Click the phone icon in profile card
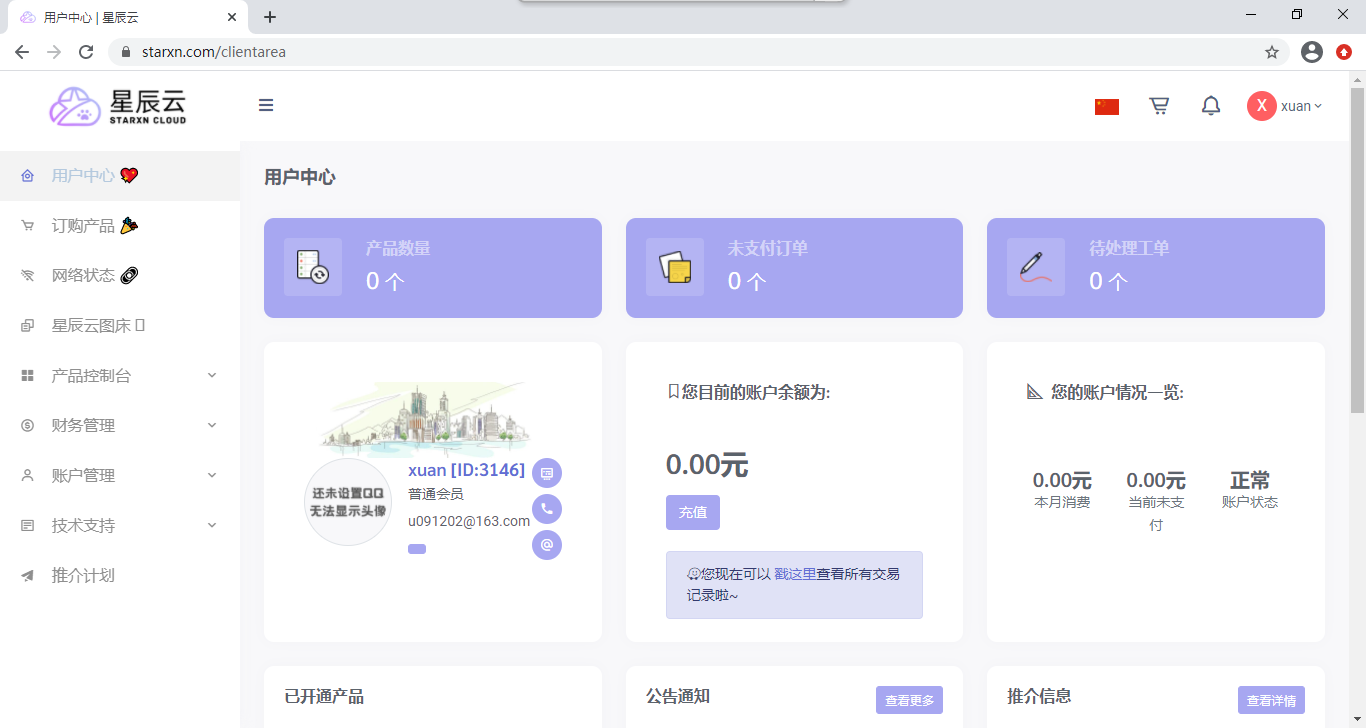The width and height of the screenshot is (1366, 728). (x=547, y=509)
